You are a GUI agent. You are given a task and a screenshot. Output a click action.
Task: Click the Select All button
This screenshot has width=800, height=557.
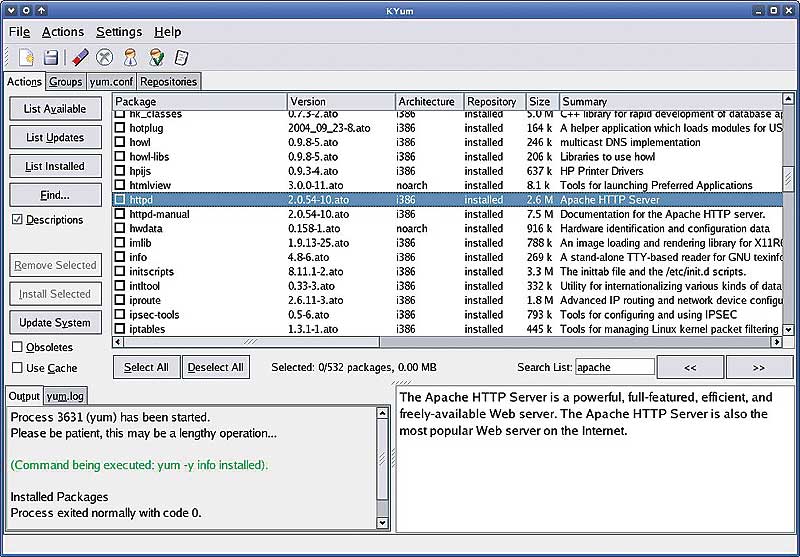pyautogui.click(x=146, y=367)
